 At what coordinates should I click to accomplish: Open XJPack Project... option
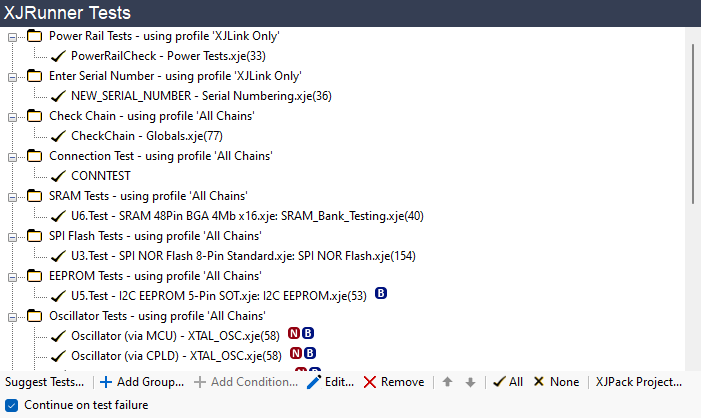(x=639, y=382)
